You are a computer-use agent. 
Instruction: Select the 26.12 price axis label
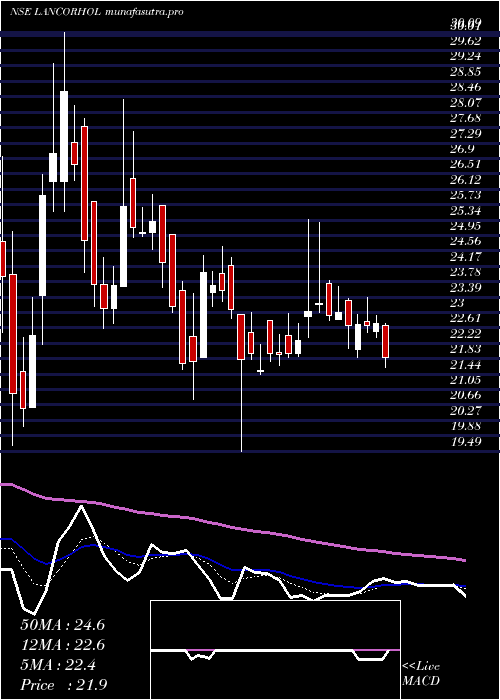(466, 180)
